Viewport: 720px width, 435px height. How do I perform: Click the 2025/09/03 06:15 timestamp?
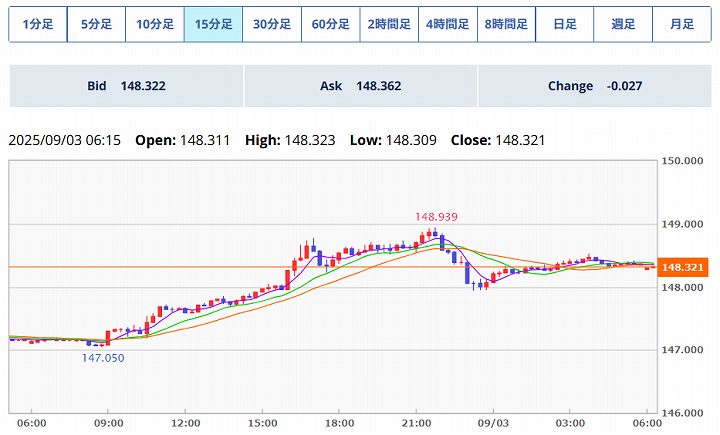[65, 140]
